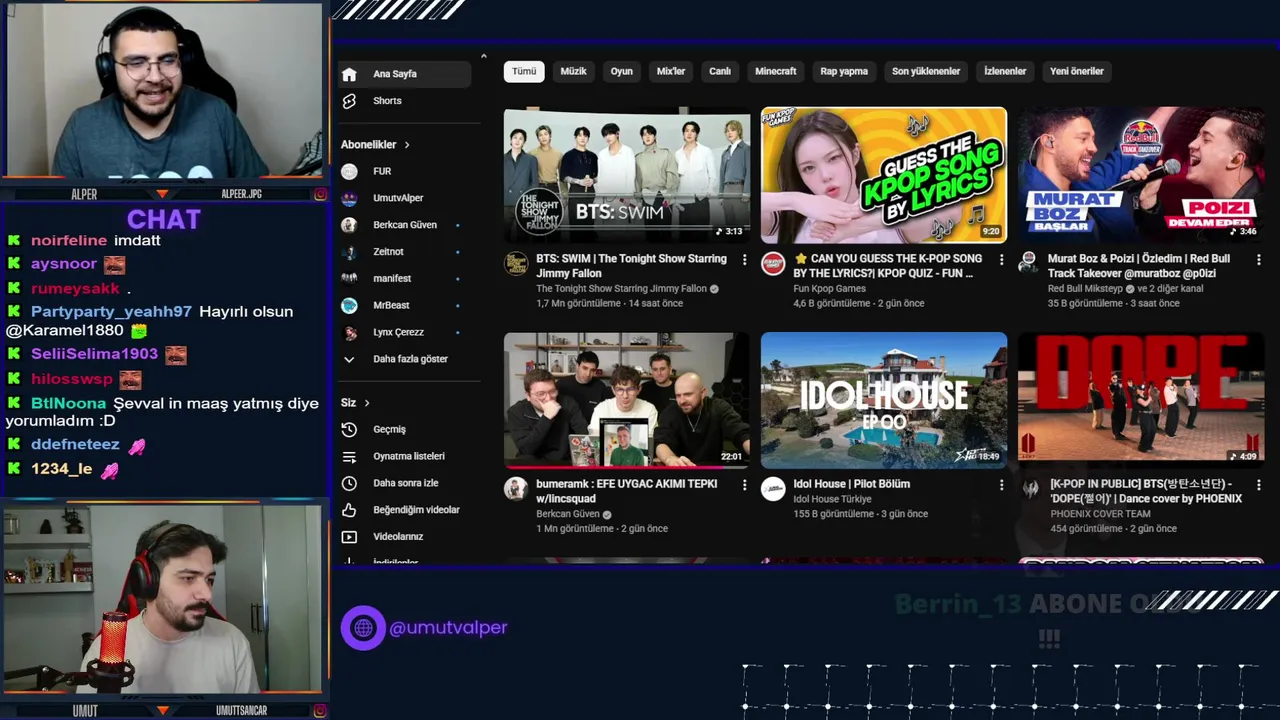The image size is (1280, 720).
Task: Click the Red Bull Miksteyp channel avatar
Action: (1029, 264)
